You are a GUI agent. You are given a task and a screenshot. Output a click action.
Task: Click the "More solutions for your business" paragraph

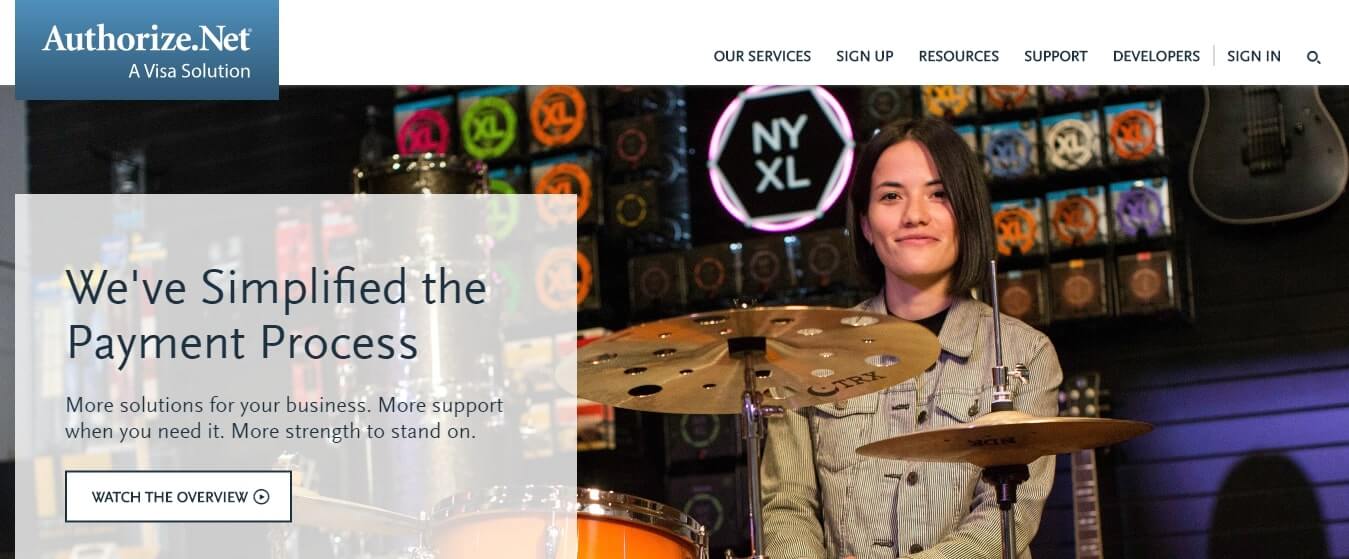[284, 420]
